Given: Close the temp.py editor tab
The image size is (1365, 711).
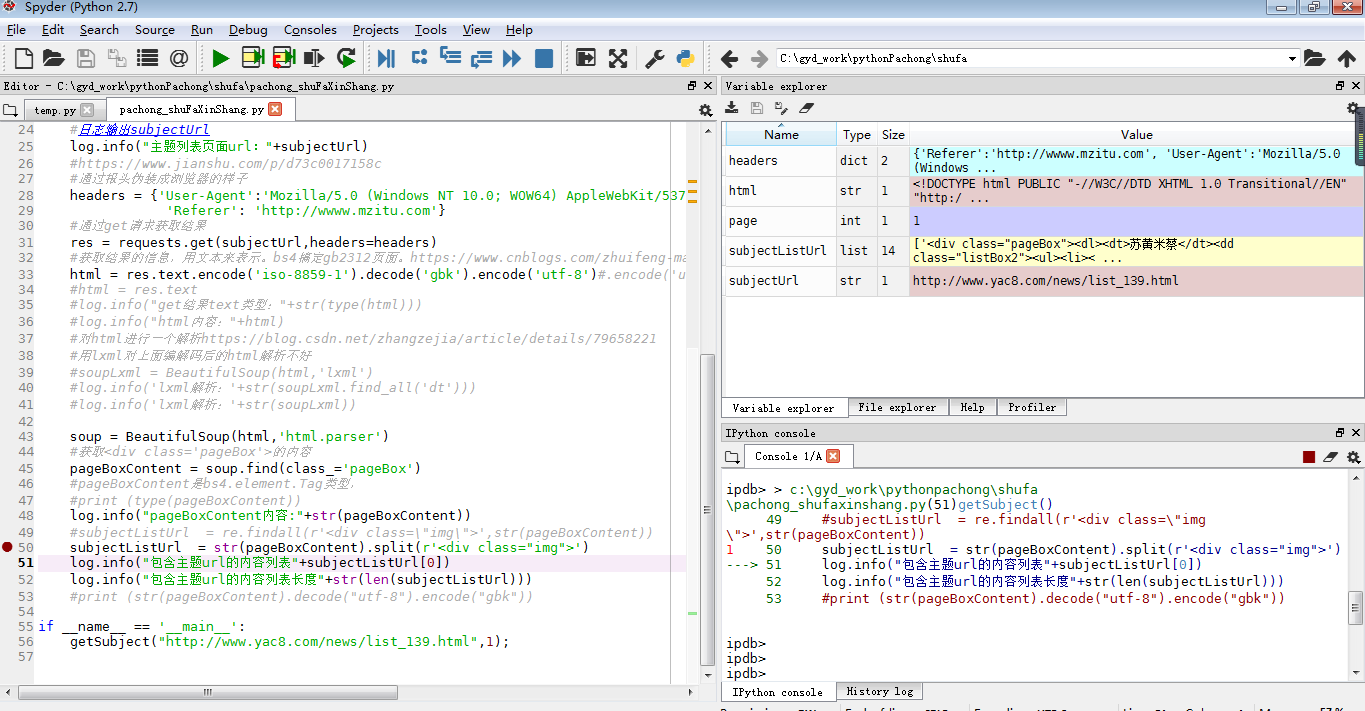Looking at the screenshot, I should click(87, 110).
